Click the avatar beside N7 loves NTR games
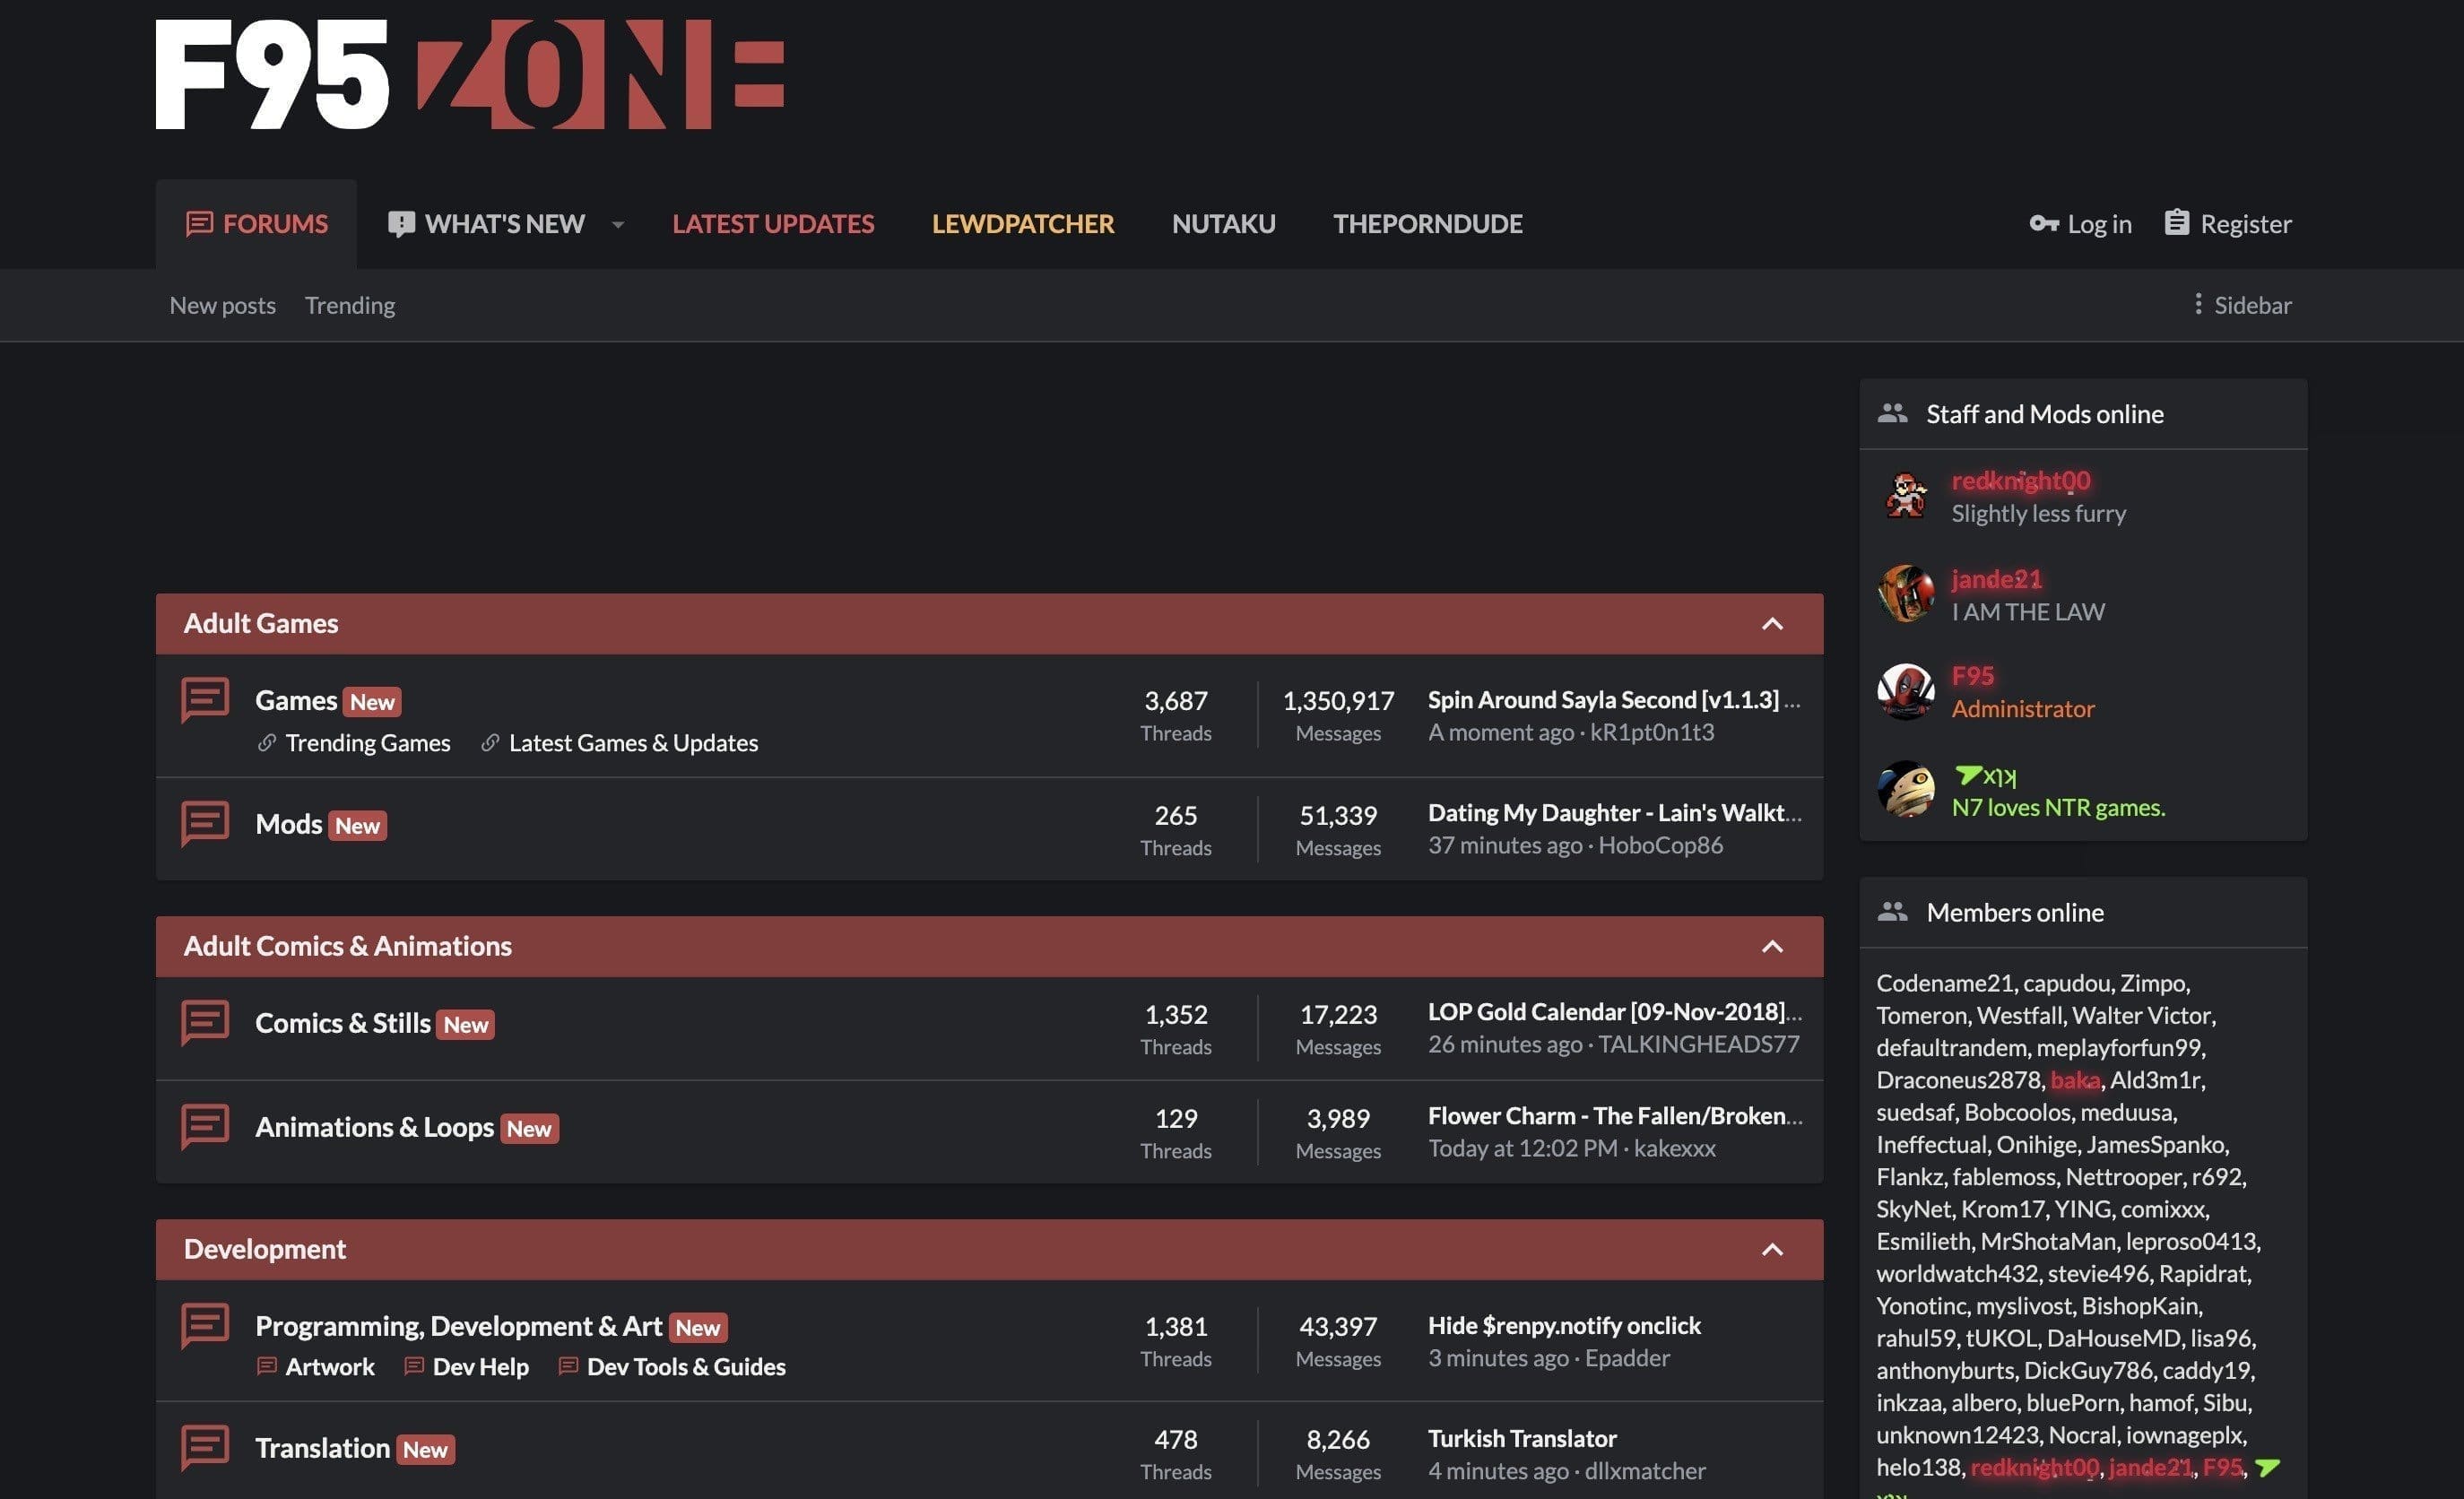 tap(1906, 790)
